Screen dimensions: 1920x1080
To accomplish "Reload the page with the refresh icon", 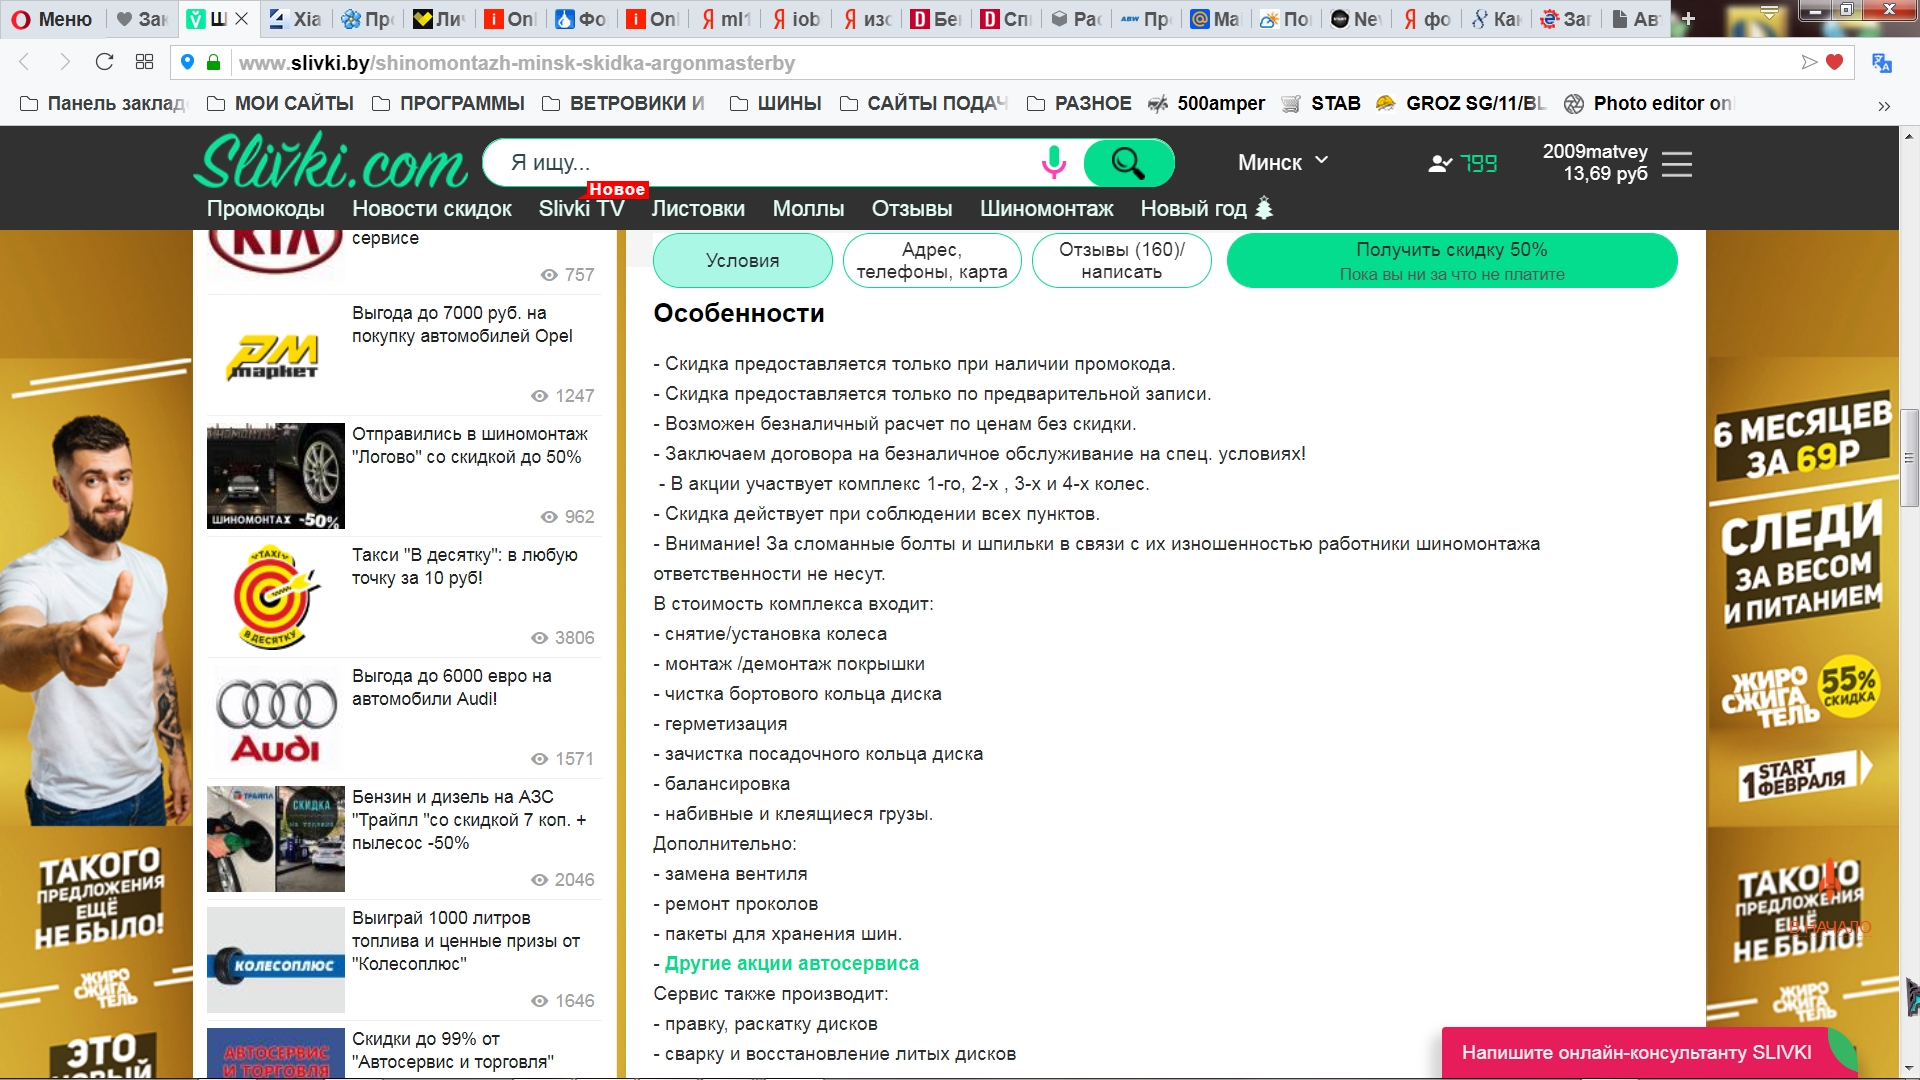I will point(104,62).
